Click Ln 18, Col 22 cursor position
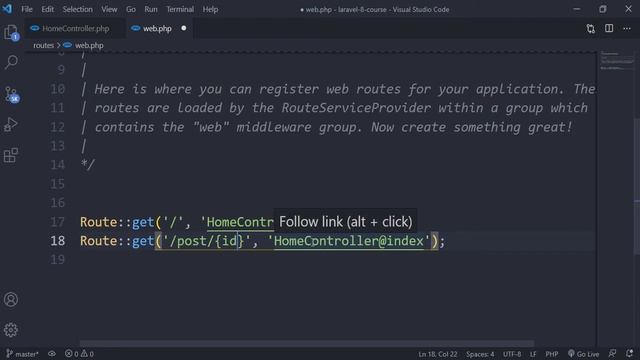This screenshot has height=360, width=640. [438, 354]
